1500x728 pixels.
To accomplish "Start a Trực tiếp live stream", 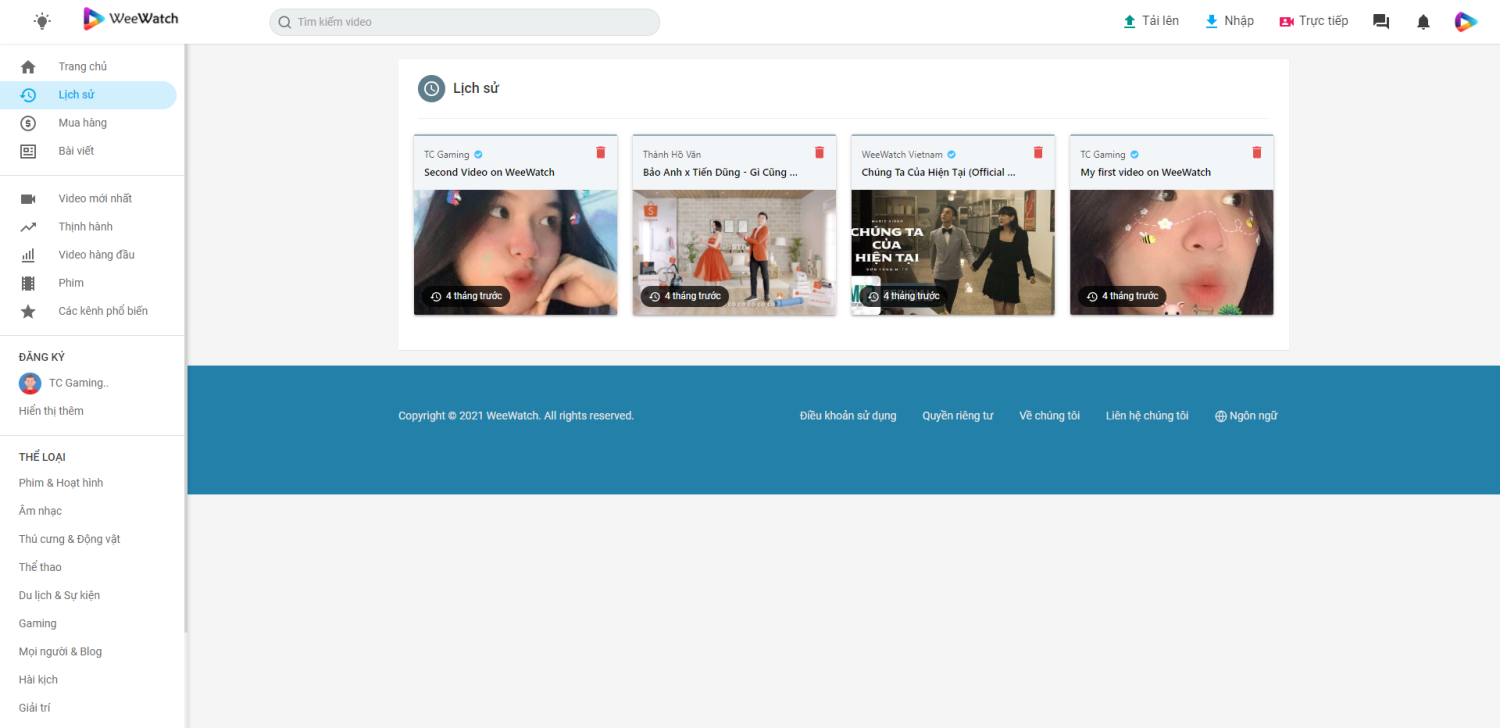I will (1313, 21).
